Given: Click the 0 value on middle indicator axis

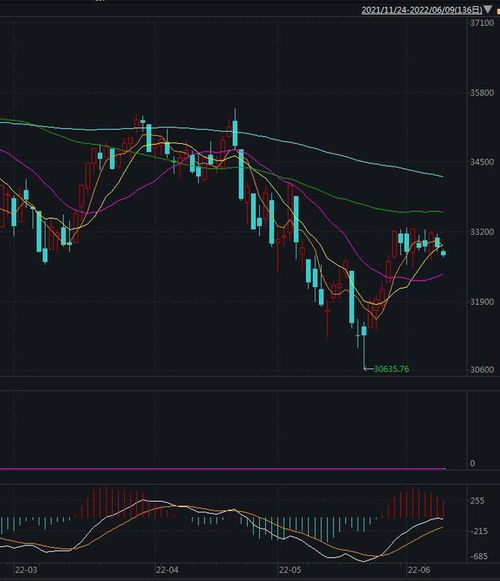Looking at the screenshot, I should tap(472, 463).
